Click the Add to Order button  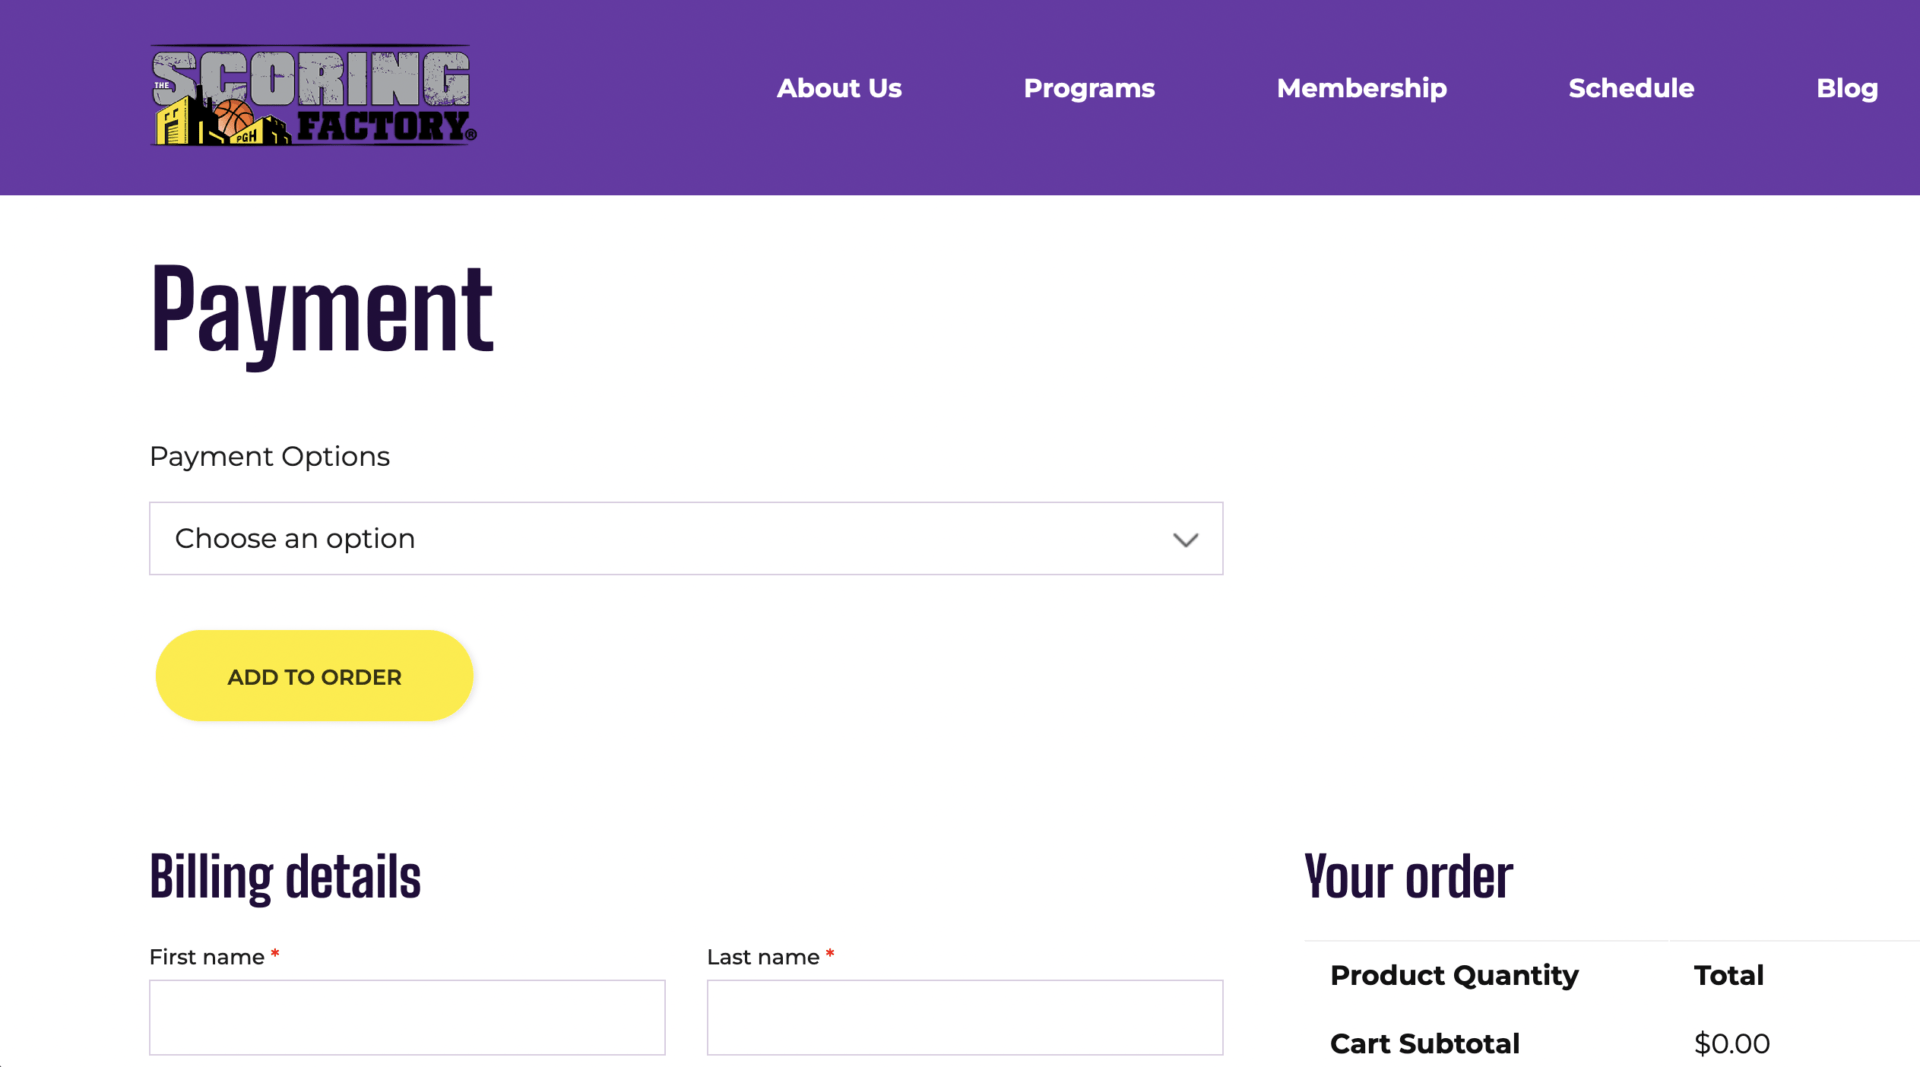(314, 676)
